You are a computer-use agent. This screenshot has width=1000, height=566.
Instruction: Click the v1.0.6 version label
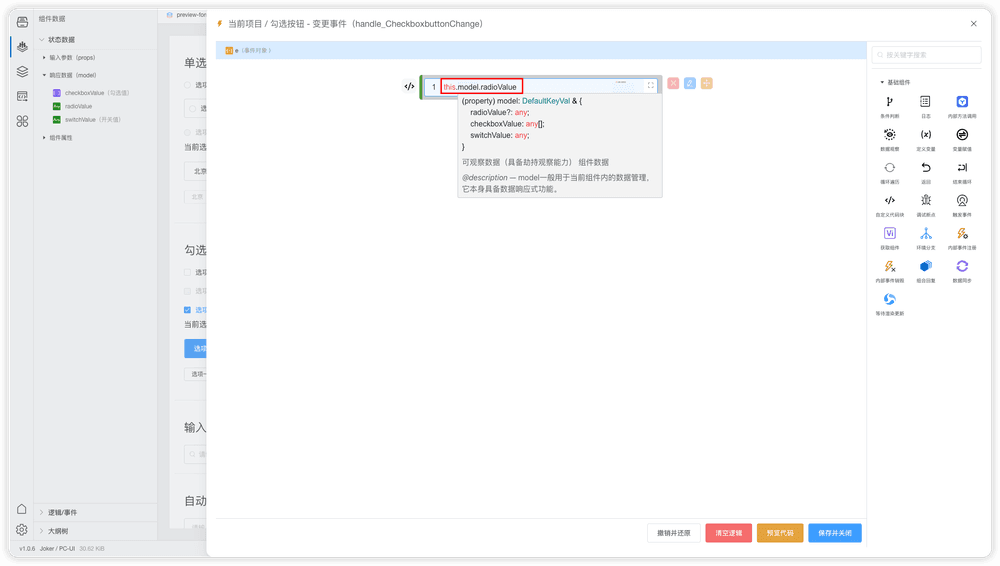point(27,549)
